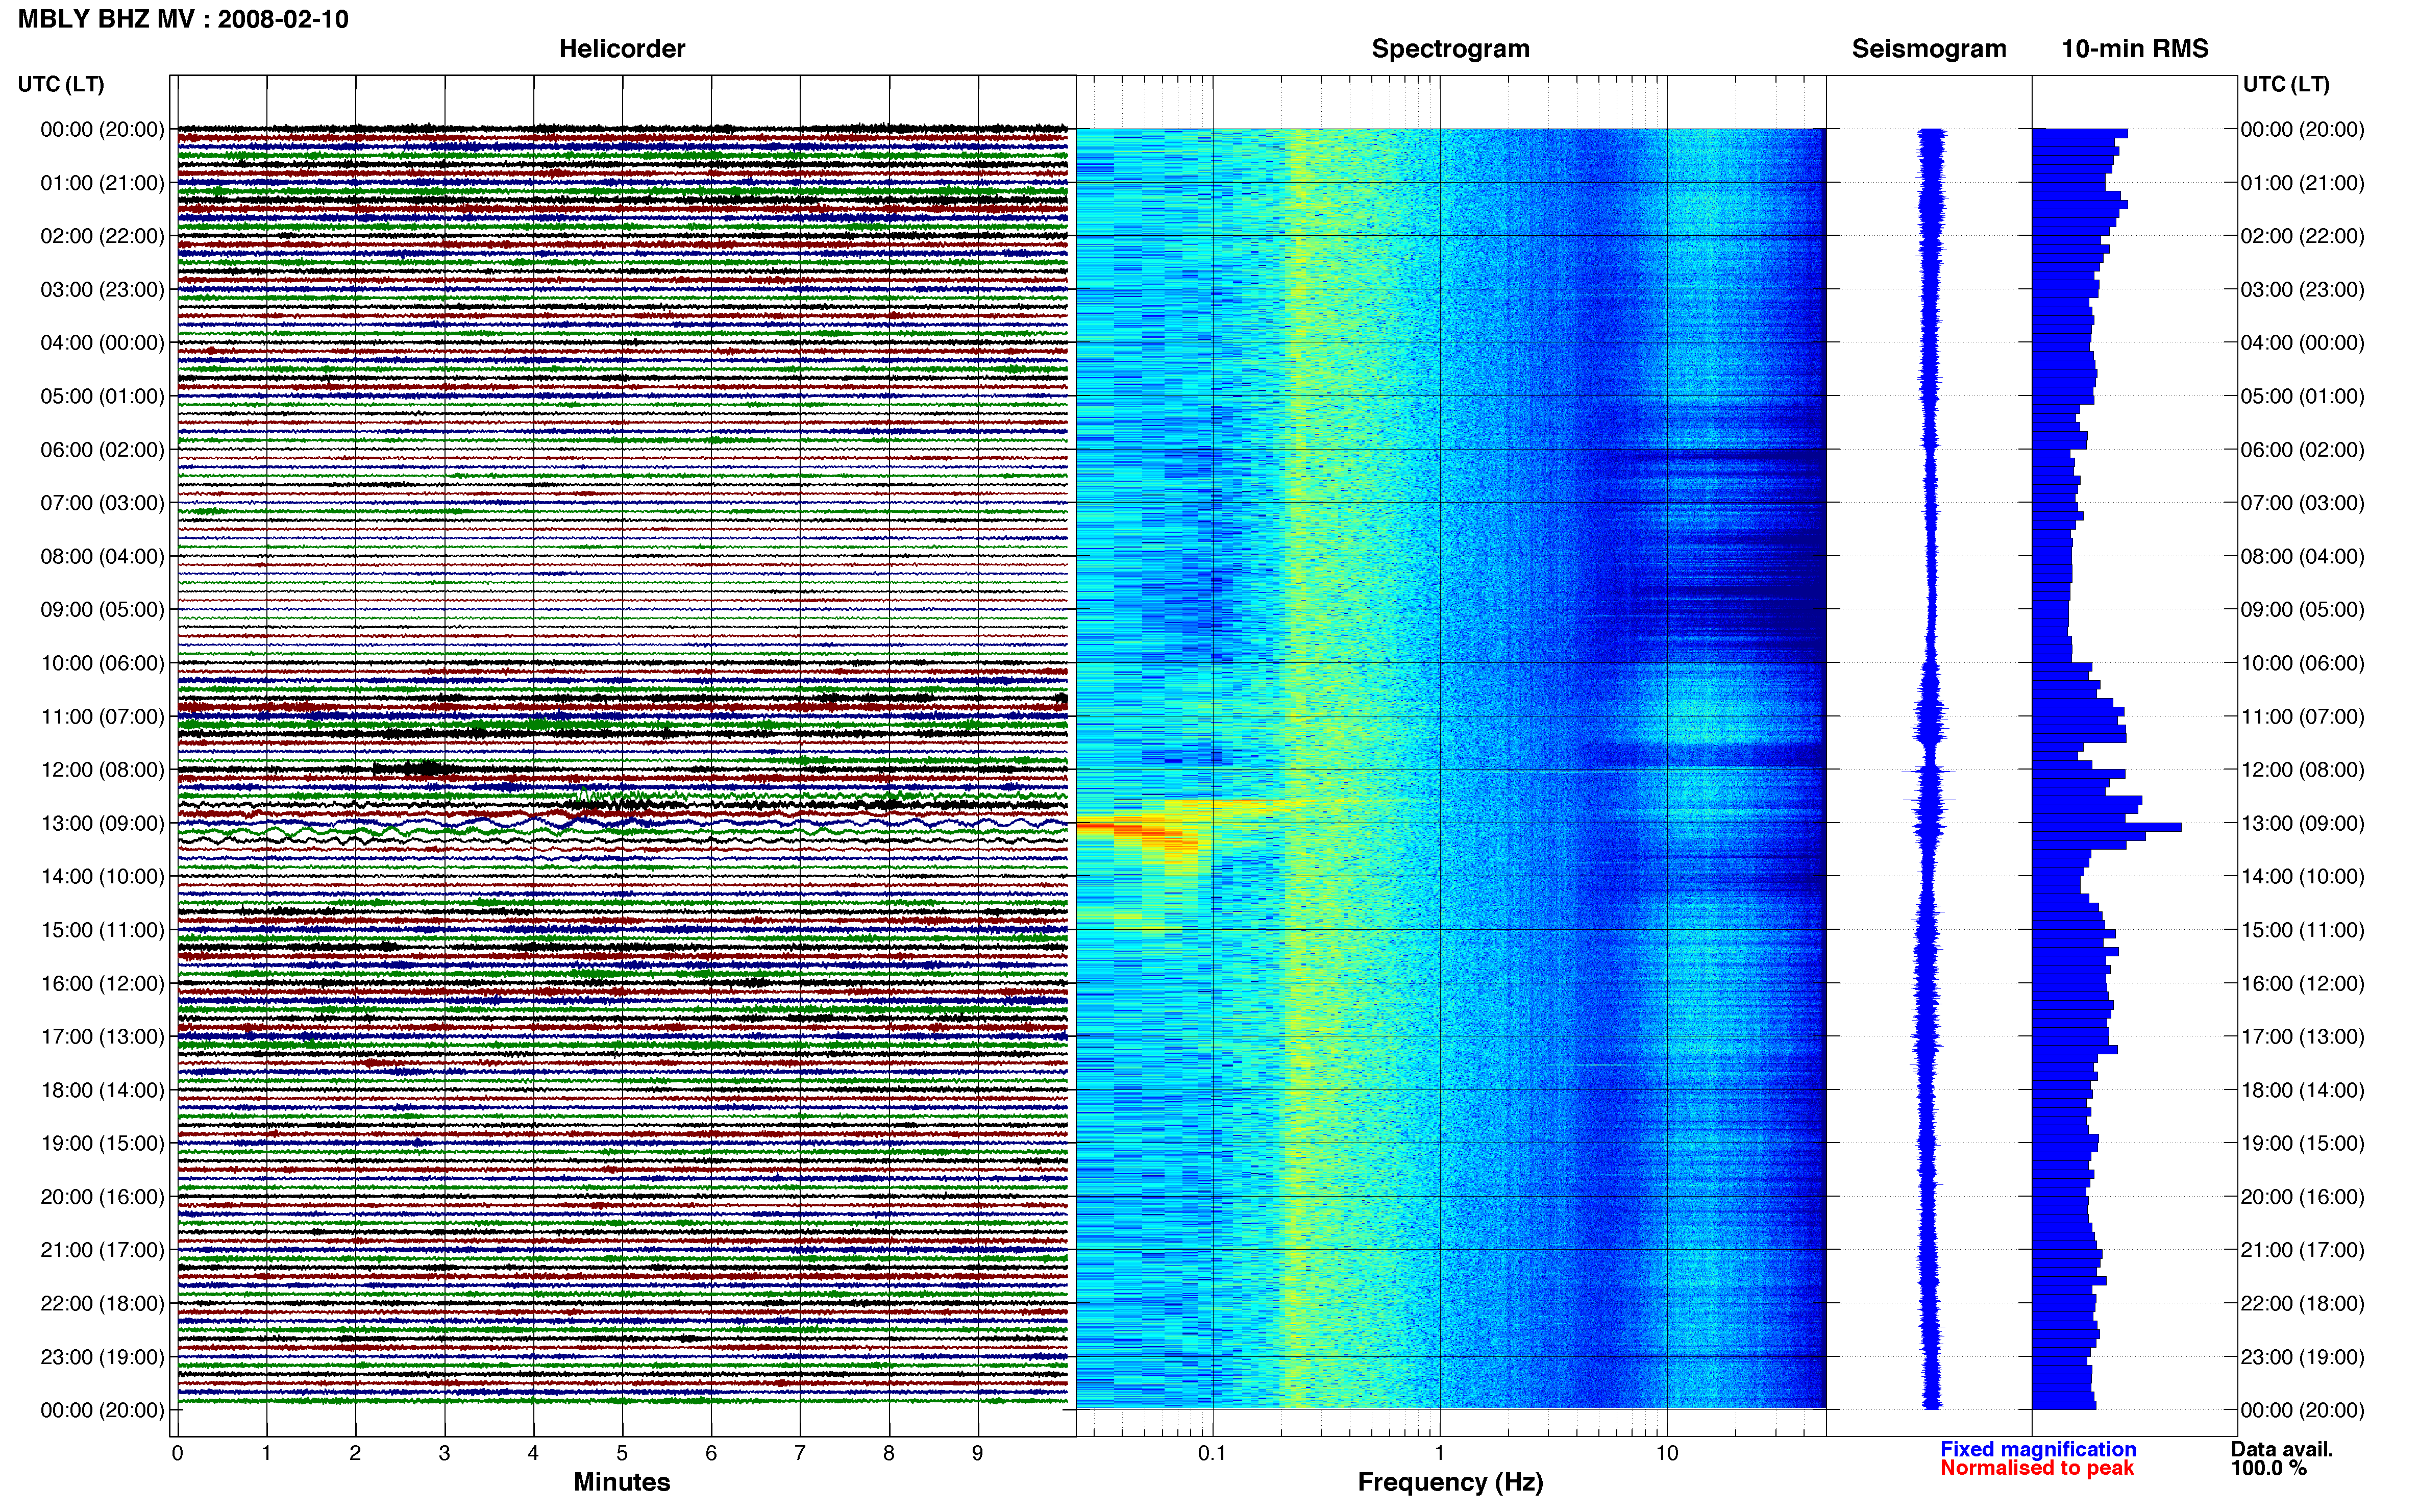This screenshot has height=1512, width=2419.
Task: Click the red 'Normalised to peak' legend text
Action: tap(2037, 1468)
